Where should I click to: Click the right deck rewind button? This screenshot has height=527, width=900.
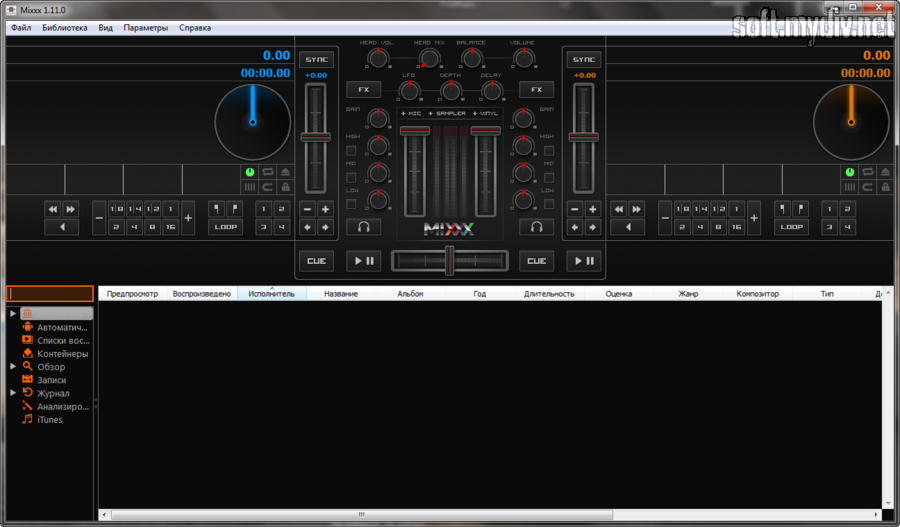coord(619,210)
